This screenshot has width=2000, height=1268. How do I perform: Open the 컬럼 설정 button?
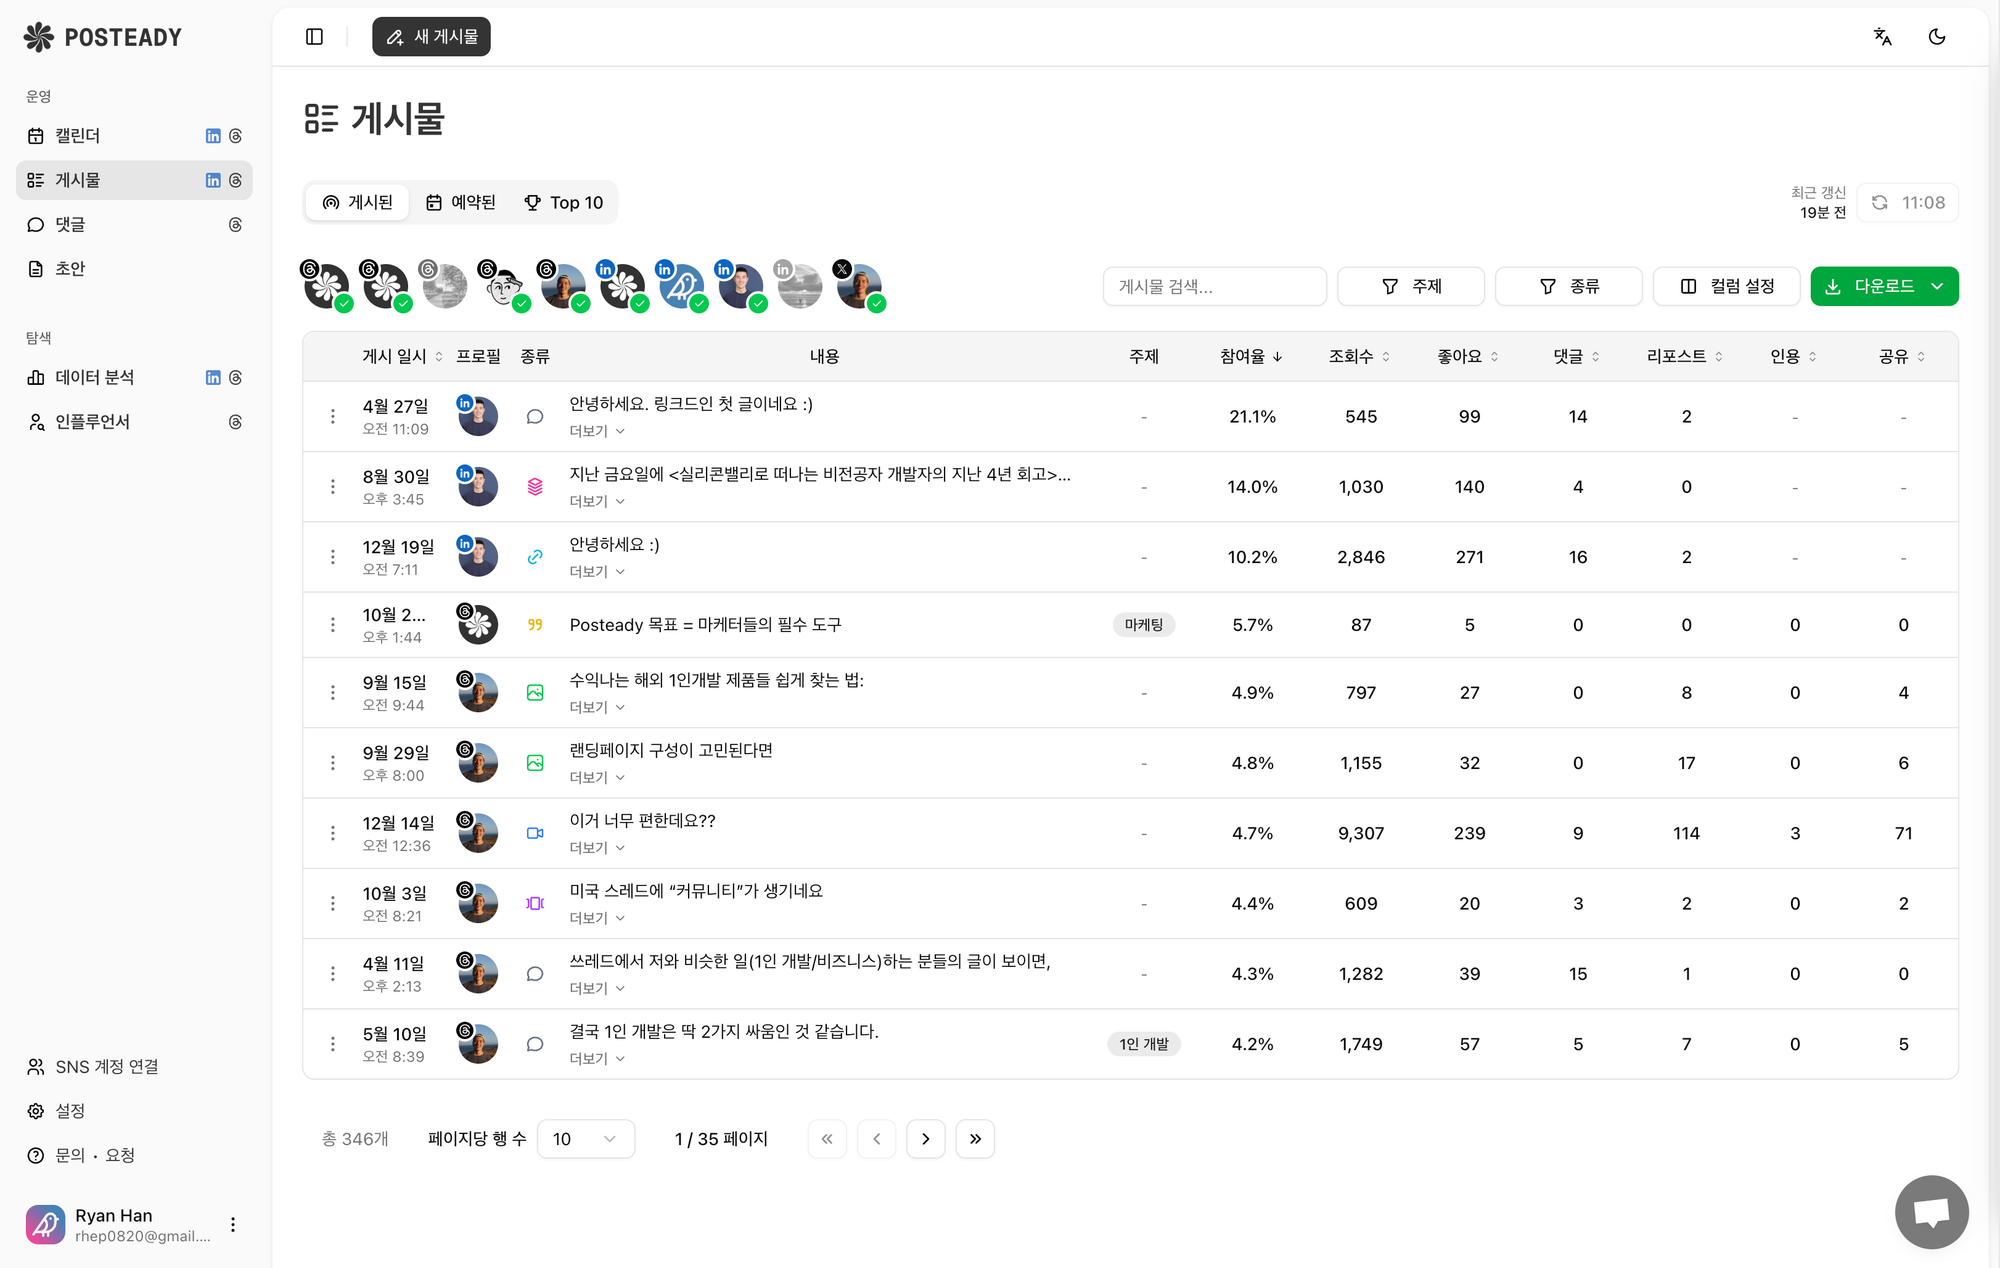click(1727, 286)
